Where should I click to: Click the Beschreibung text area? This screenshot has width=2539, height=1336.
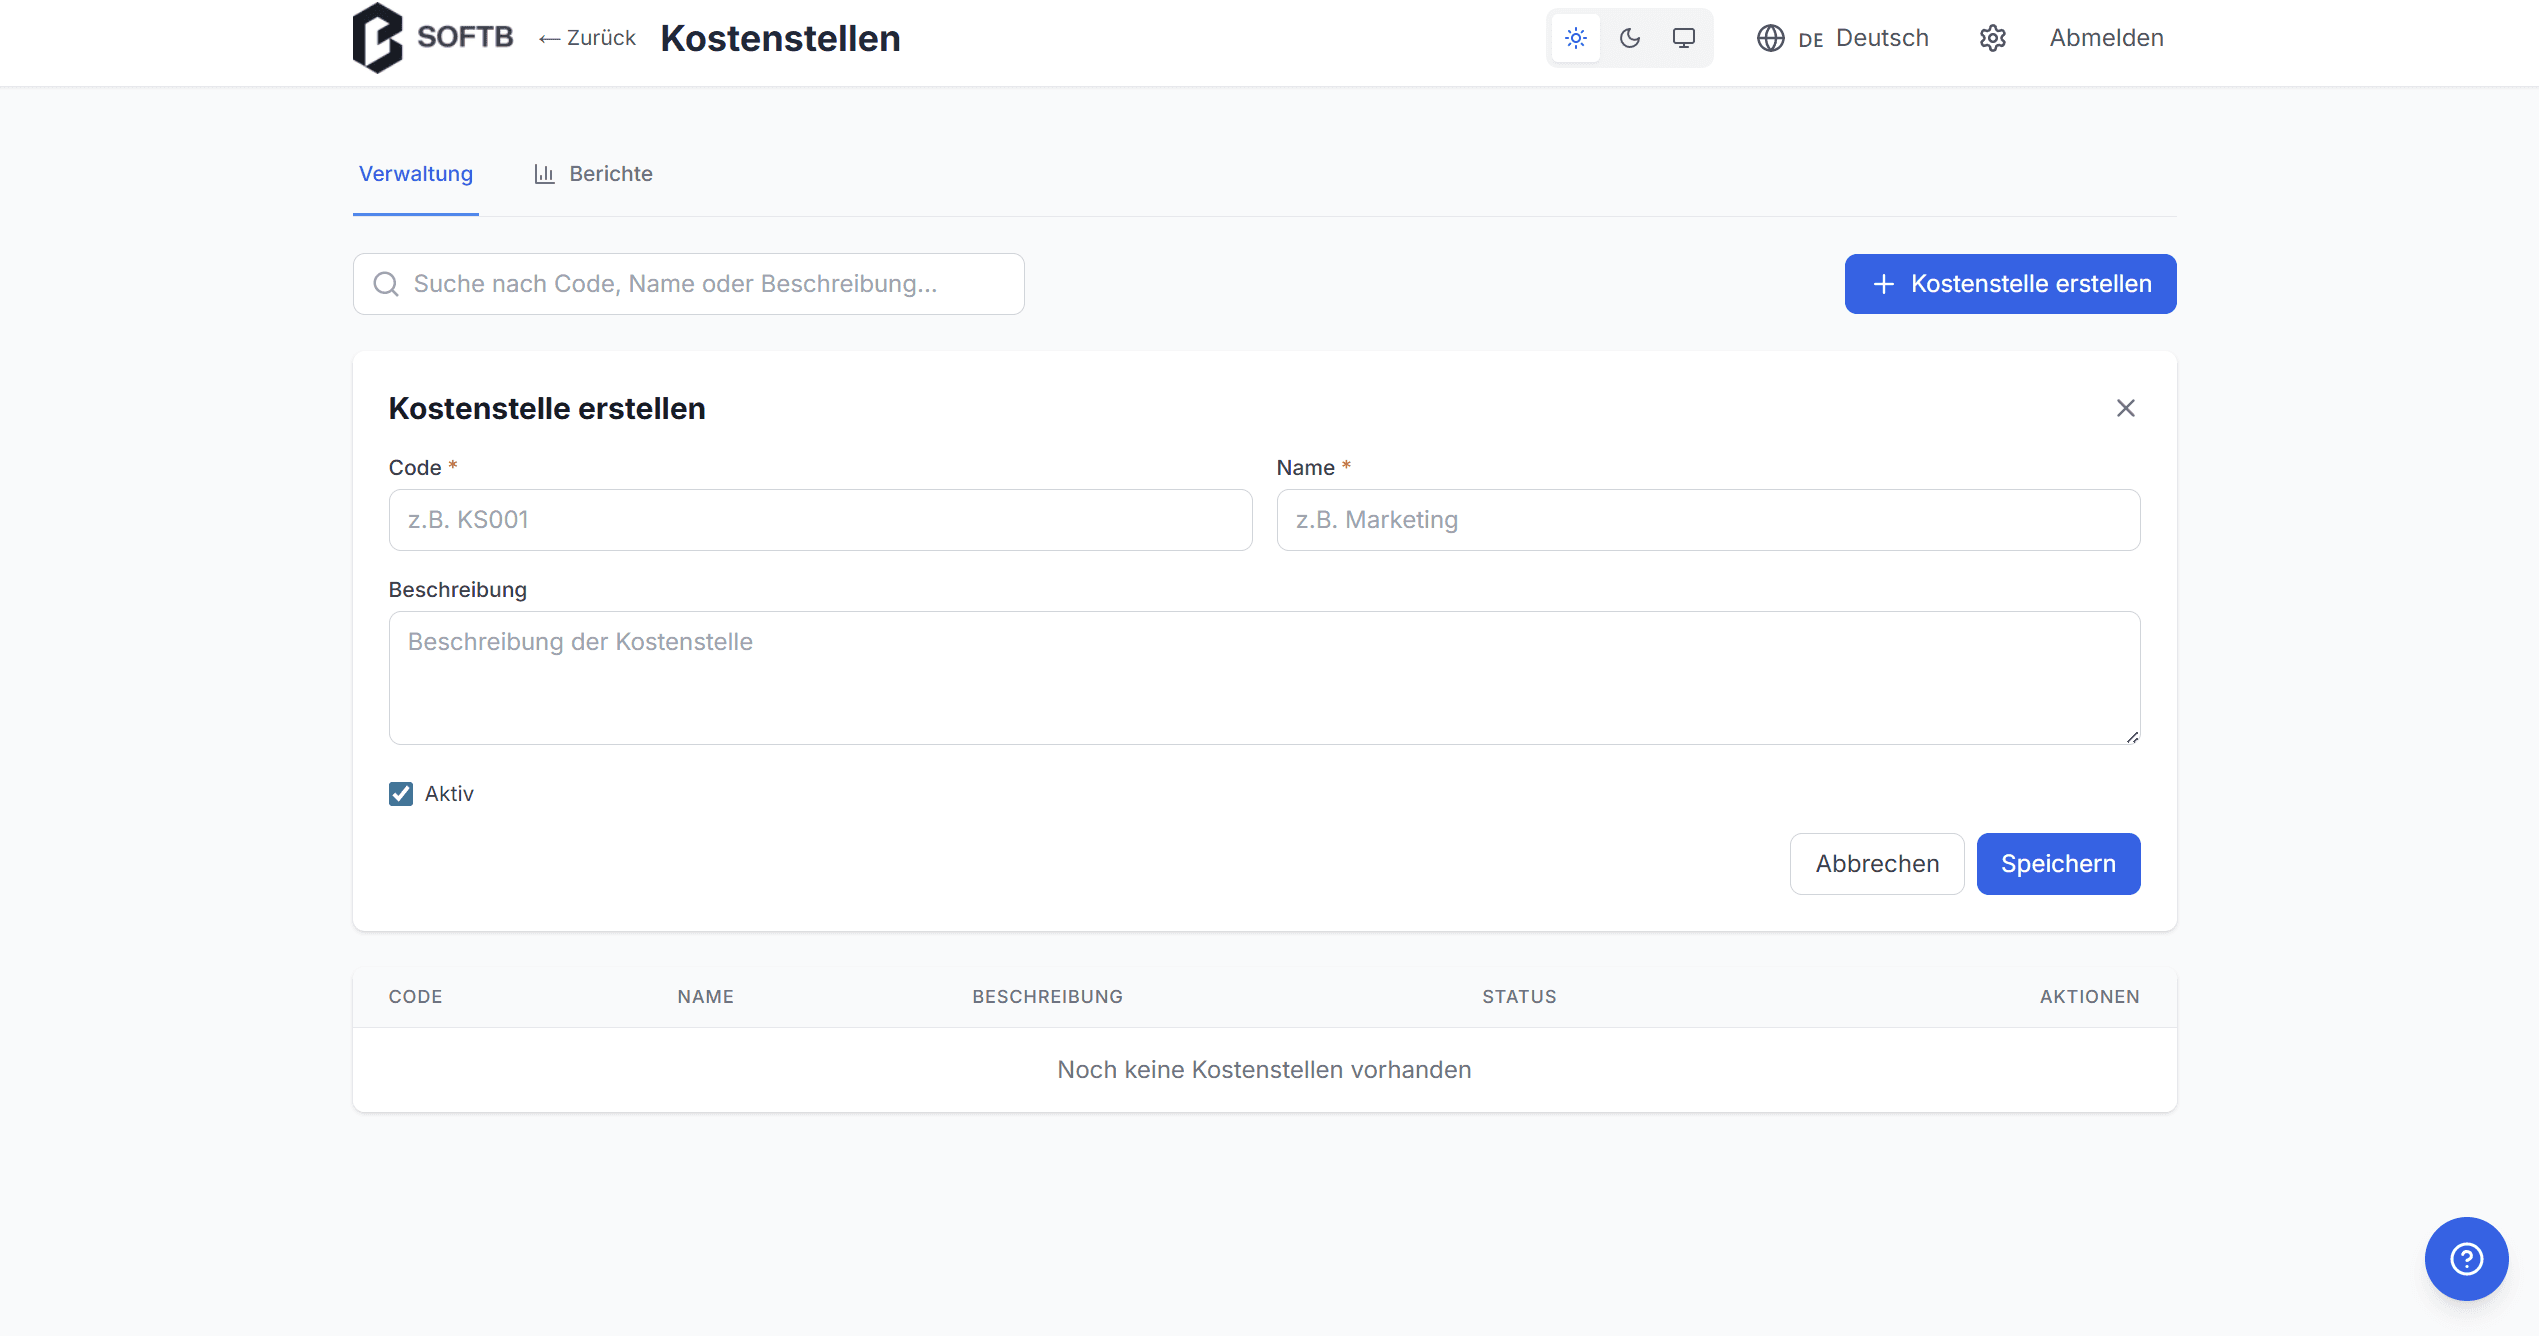[1264, 678]
